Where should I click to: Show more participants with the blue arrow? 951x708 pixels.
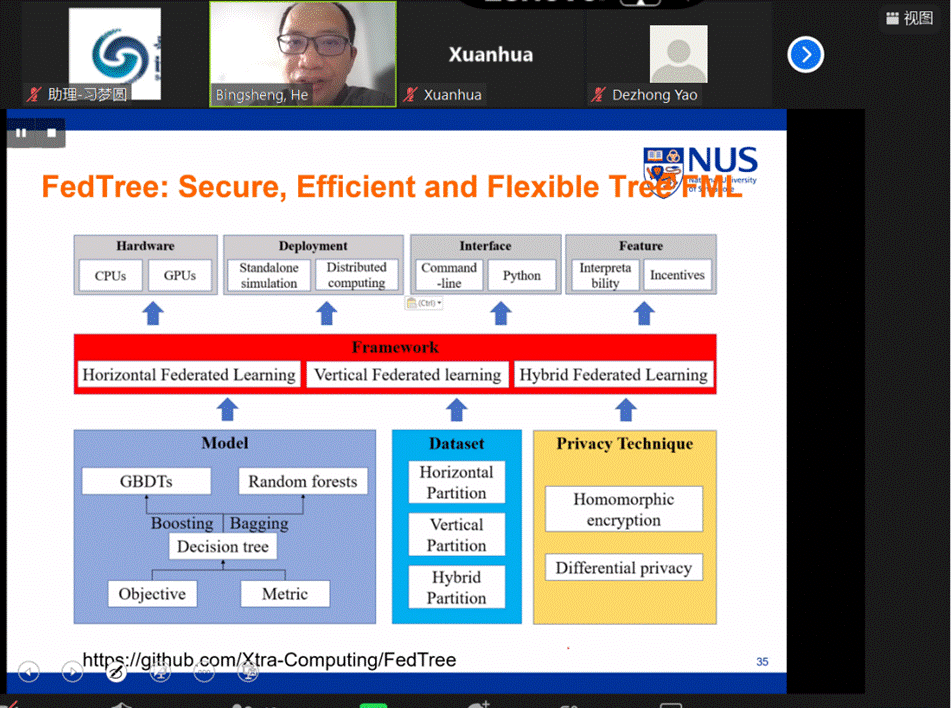tap(805, 54)
